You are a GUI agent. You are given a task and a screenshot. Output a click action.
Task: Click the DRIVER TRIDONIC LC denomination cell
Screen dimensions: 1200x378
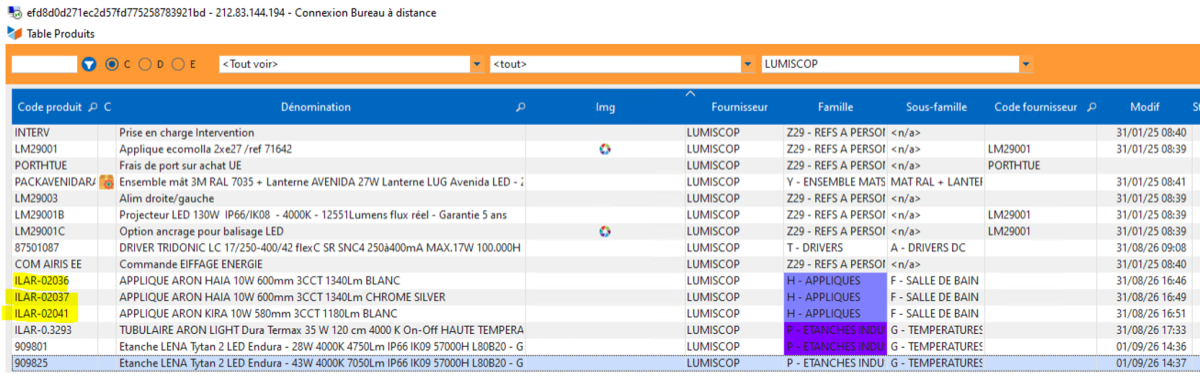click(x=321, y=248)
